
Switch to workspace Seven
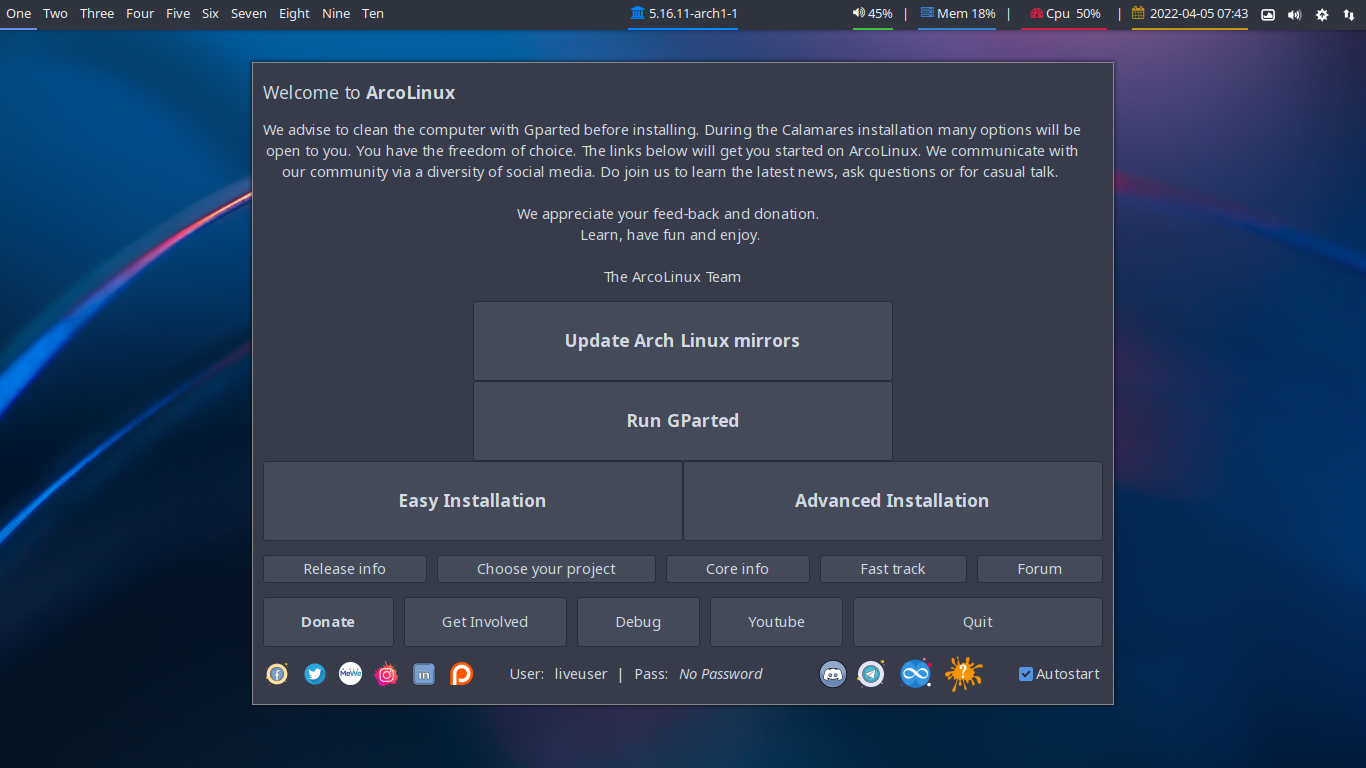click(249, 14)
